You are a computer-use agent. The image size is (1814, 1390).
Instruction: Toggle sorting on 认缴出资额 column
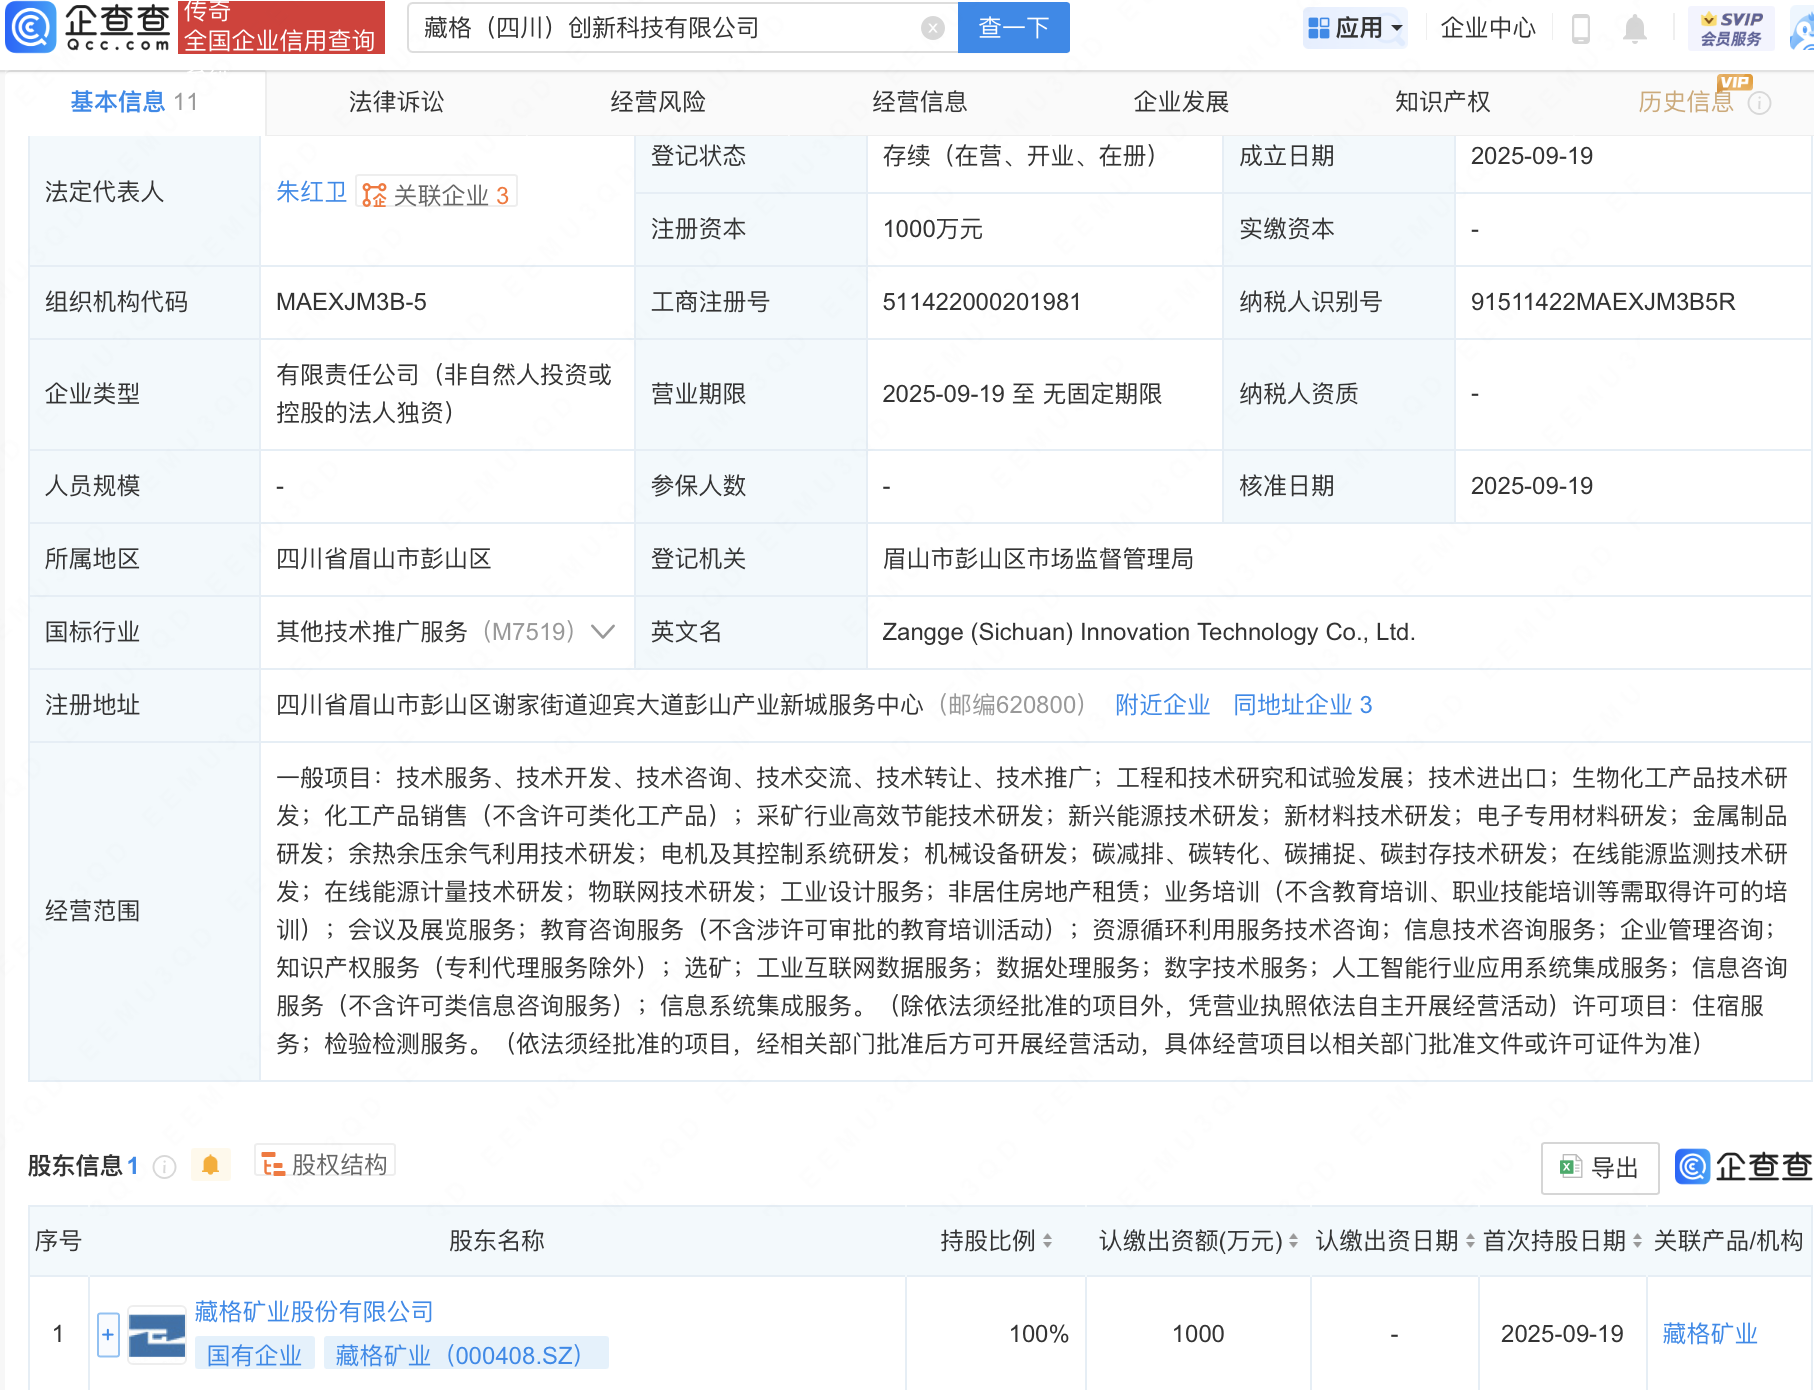point(1295,1241)
